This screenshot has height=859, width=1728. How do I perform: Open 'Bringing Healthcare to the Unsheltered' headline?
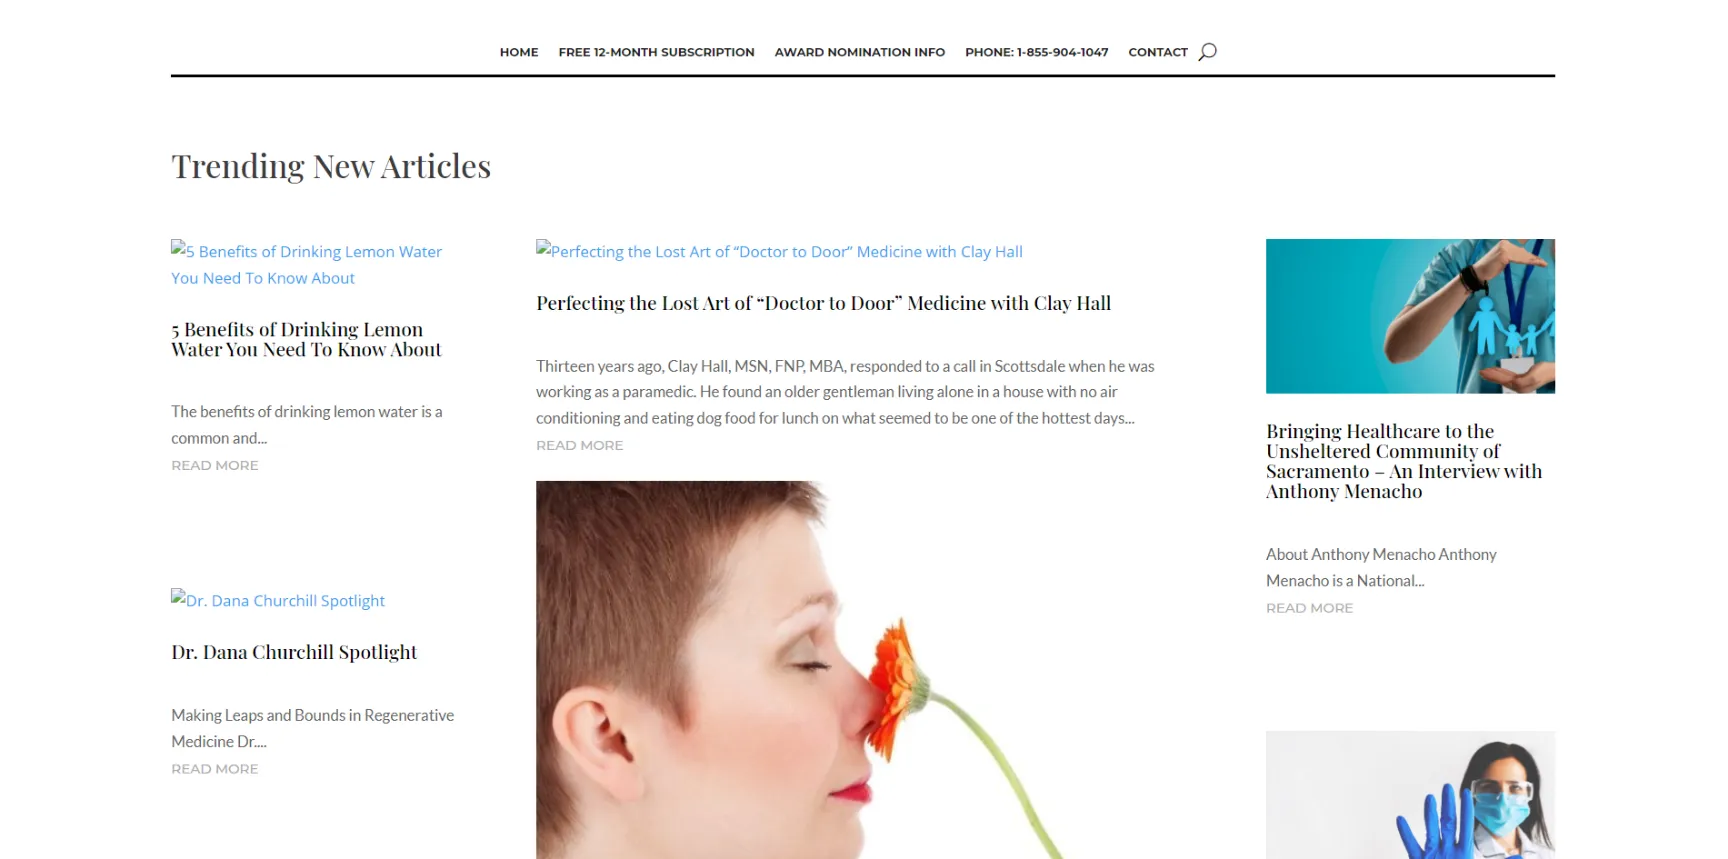[1404, 461]
